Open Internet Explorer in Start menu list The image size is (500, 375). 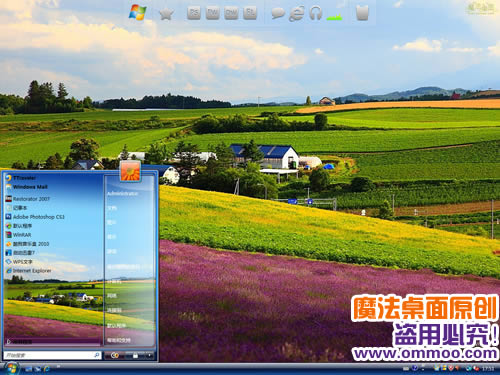pos(32,271)
